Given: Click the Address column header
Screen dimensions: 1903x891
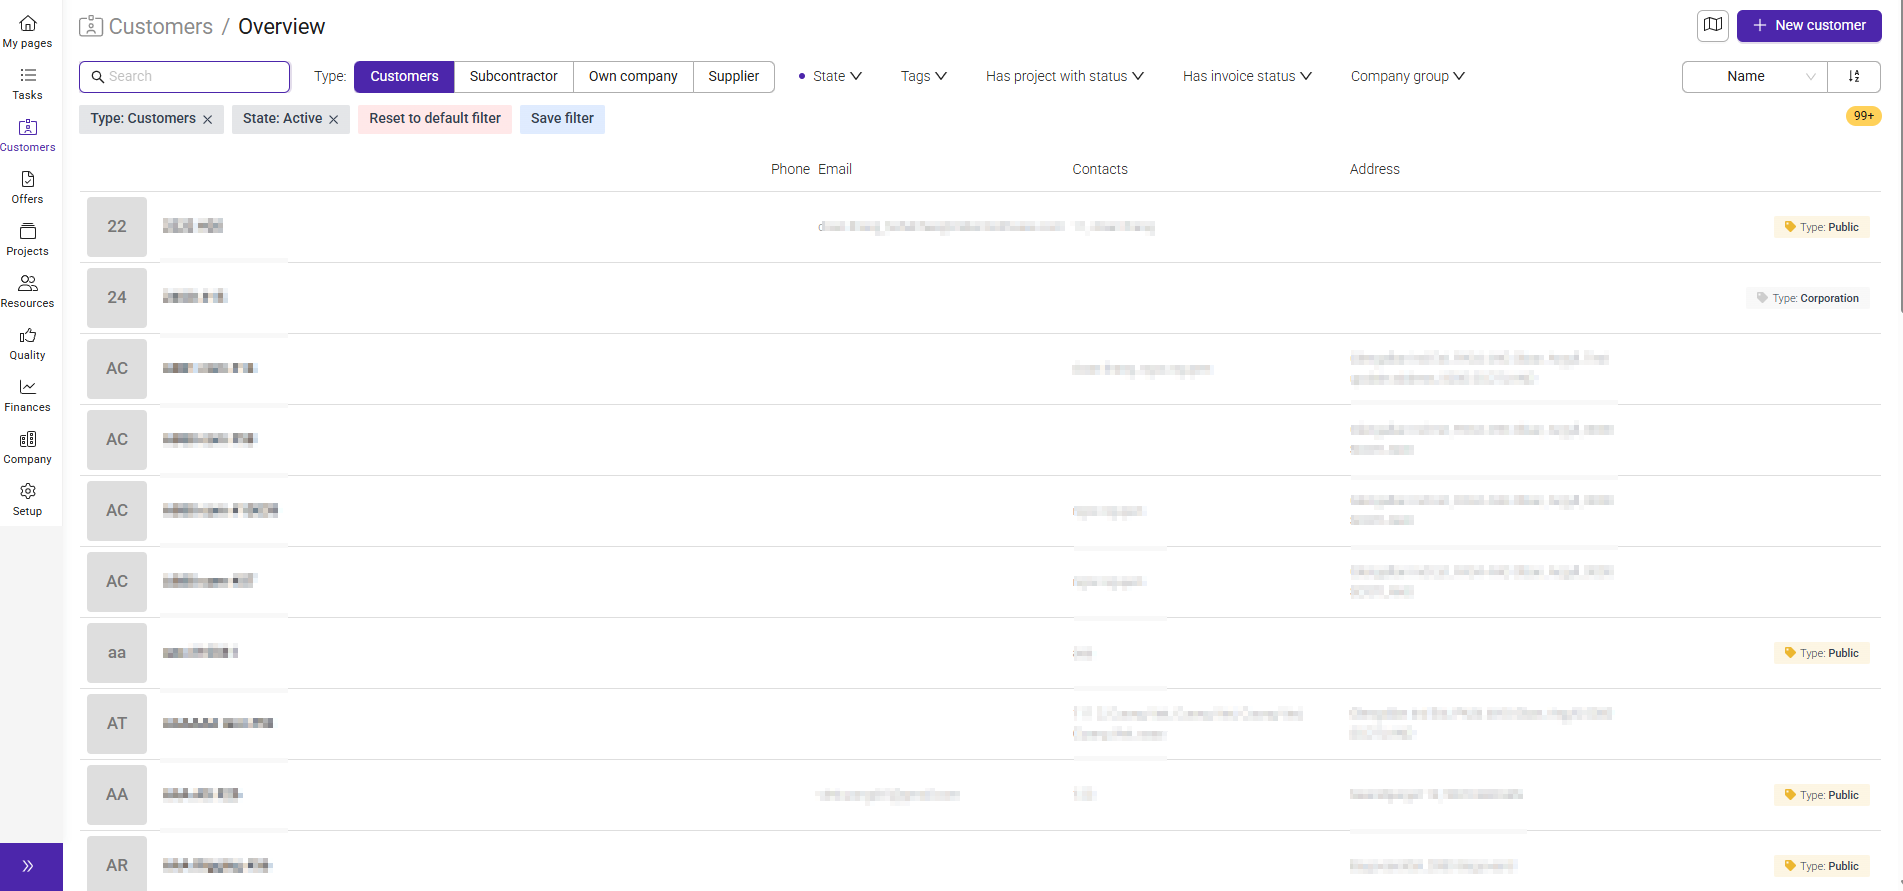Looking at the screenshot, I should [x=1375, y=169].
